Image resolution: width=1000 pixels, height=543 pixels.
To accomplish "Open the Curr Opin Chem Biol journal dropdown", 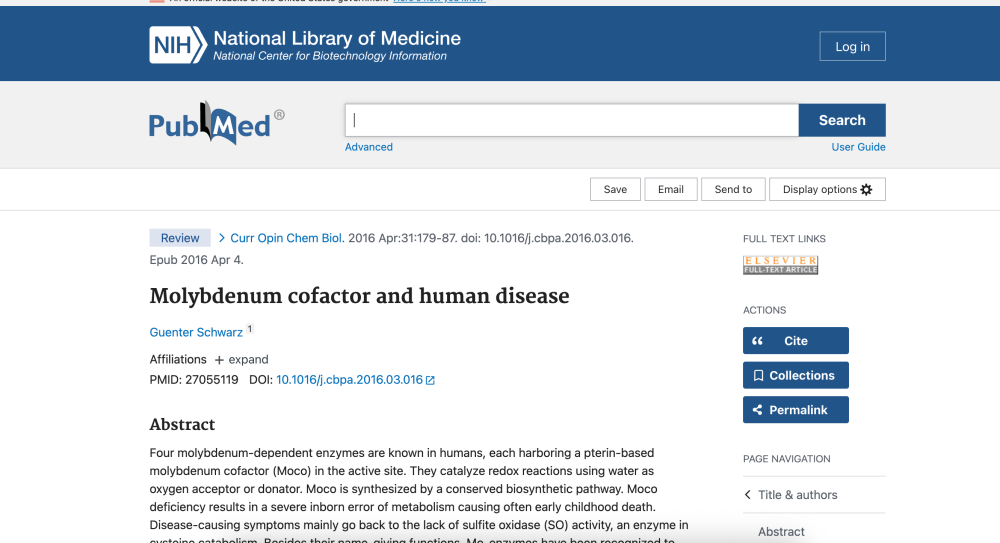I will (x=287, y=238).
